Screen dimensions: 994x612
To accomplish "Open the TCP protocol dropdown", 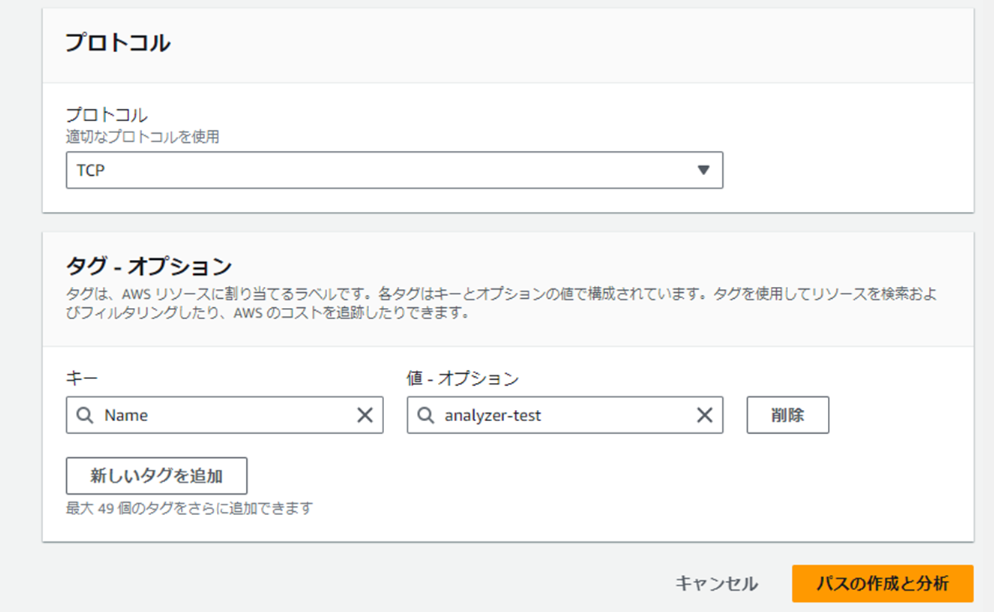I will [394, 170].
